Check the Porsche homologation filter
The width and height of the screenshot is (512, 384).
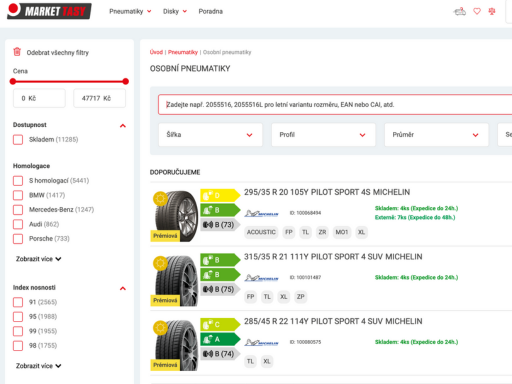[18, 239]
